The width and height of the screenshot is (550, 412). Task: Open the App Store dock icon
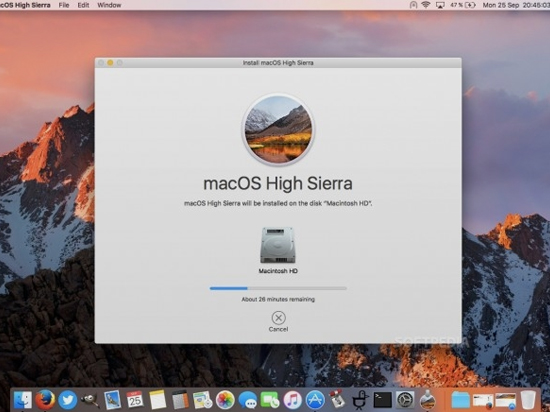point(315,400)
